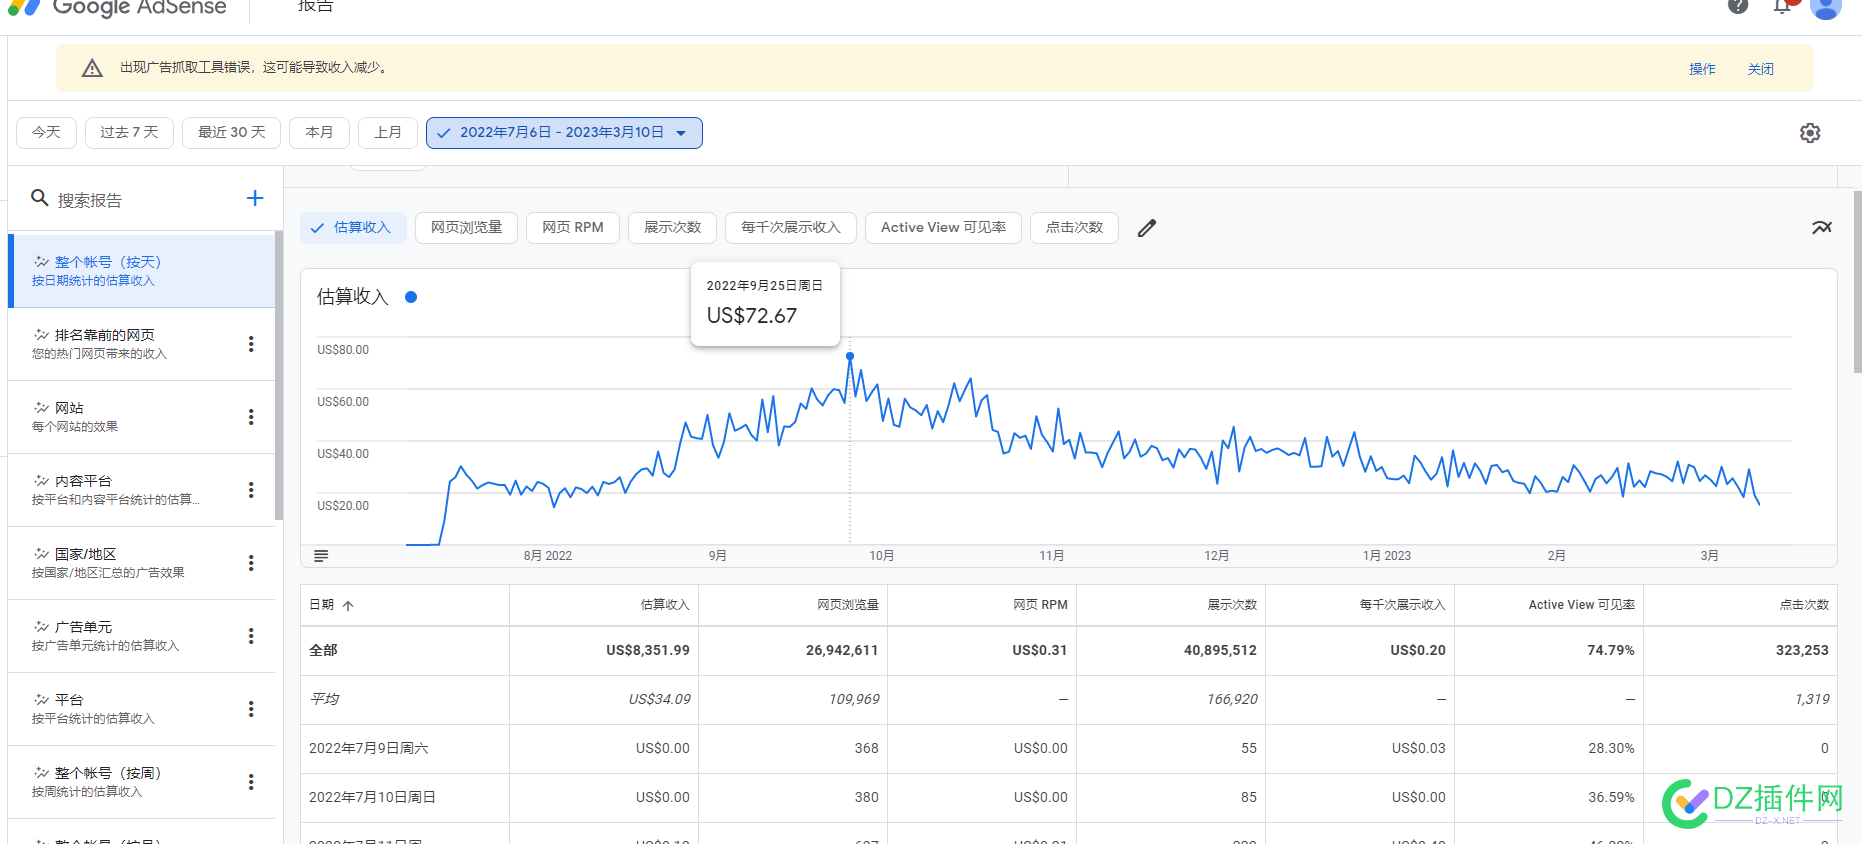Toggle 展示次数 metric chip

672,228
